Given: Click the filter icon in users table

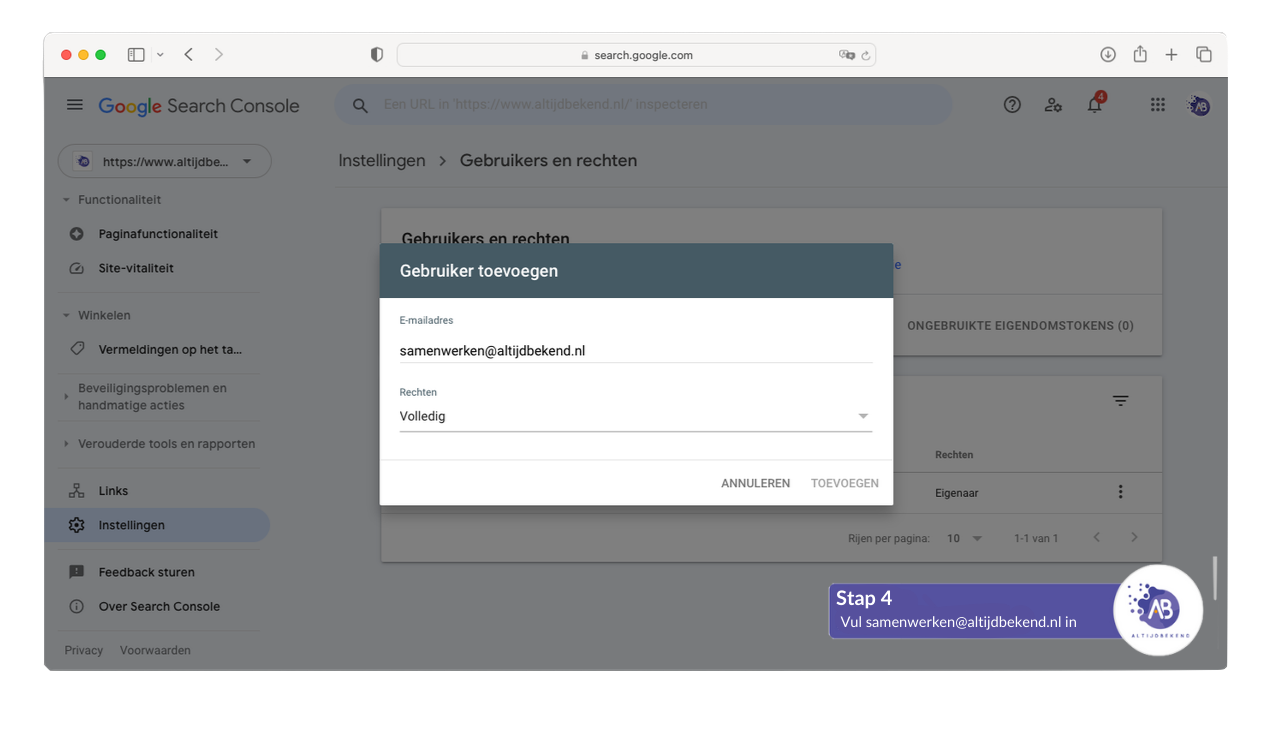Looking at the screenshot, I should point(1121,401).
